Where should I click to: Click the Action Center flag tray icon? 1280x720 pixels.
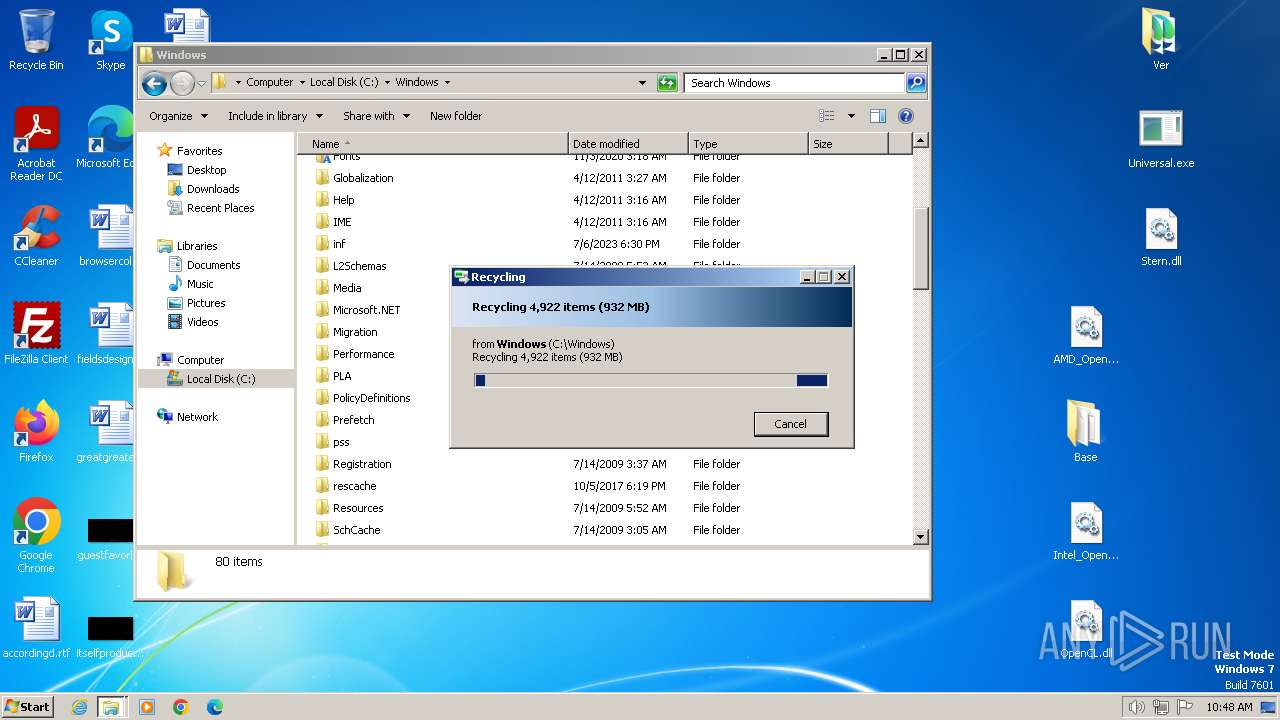pos(1186,707)
